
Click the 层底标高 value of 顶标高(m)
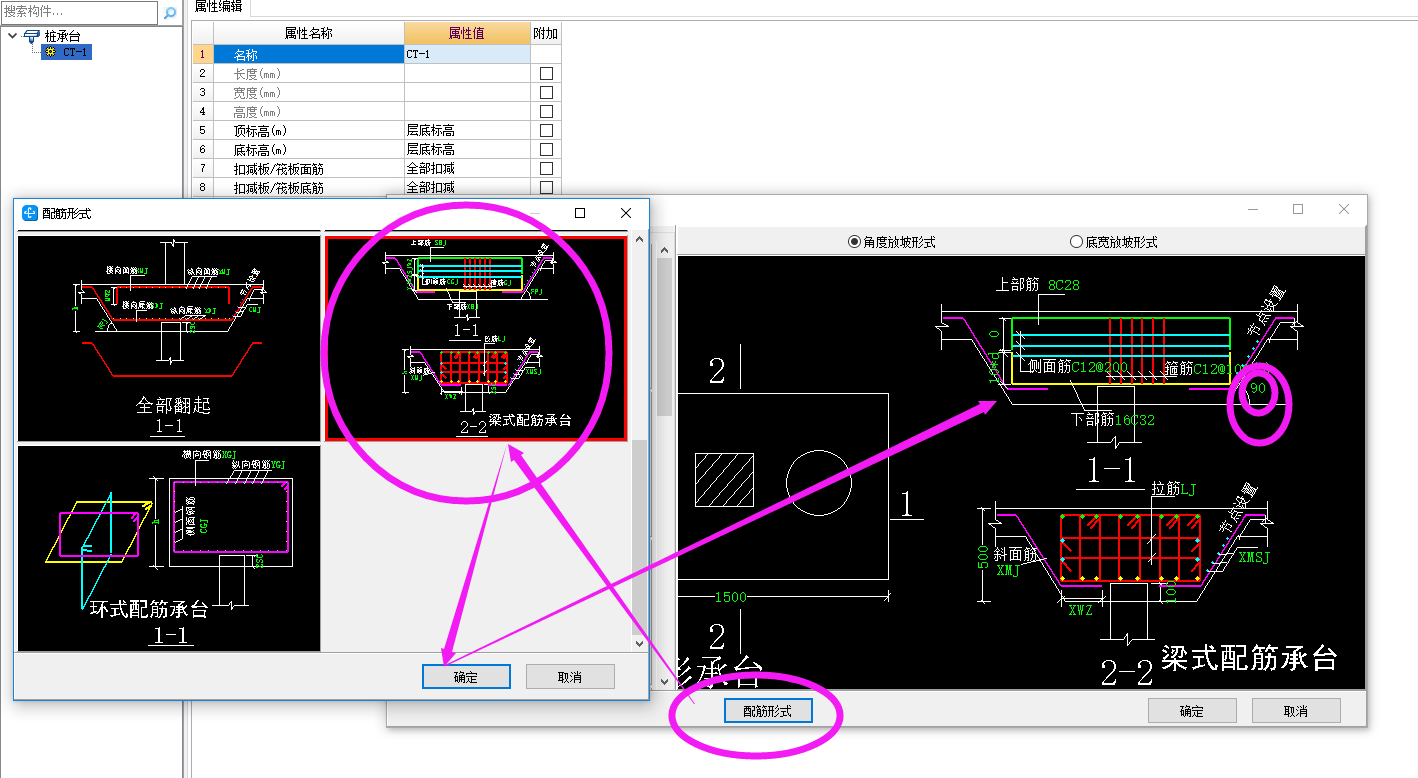coord(467,131)
